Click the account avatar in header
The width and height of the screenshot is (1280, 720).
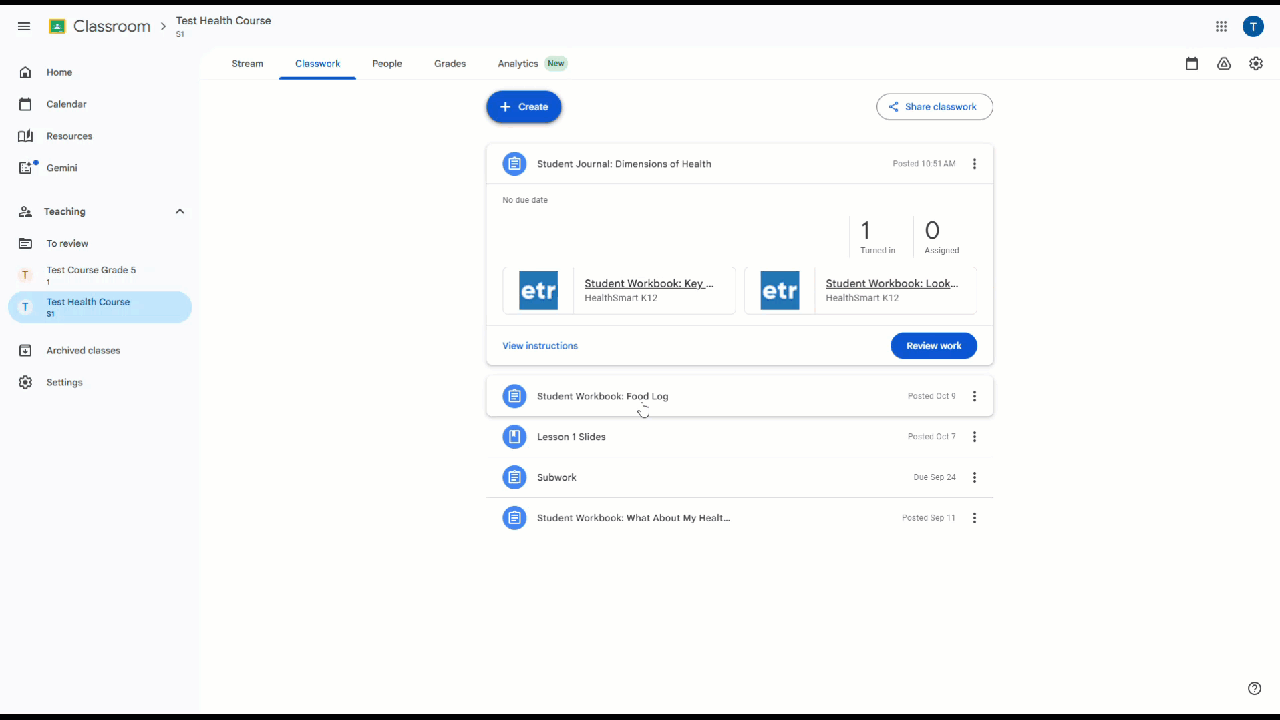coord(1253,27)
